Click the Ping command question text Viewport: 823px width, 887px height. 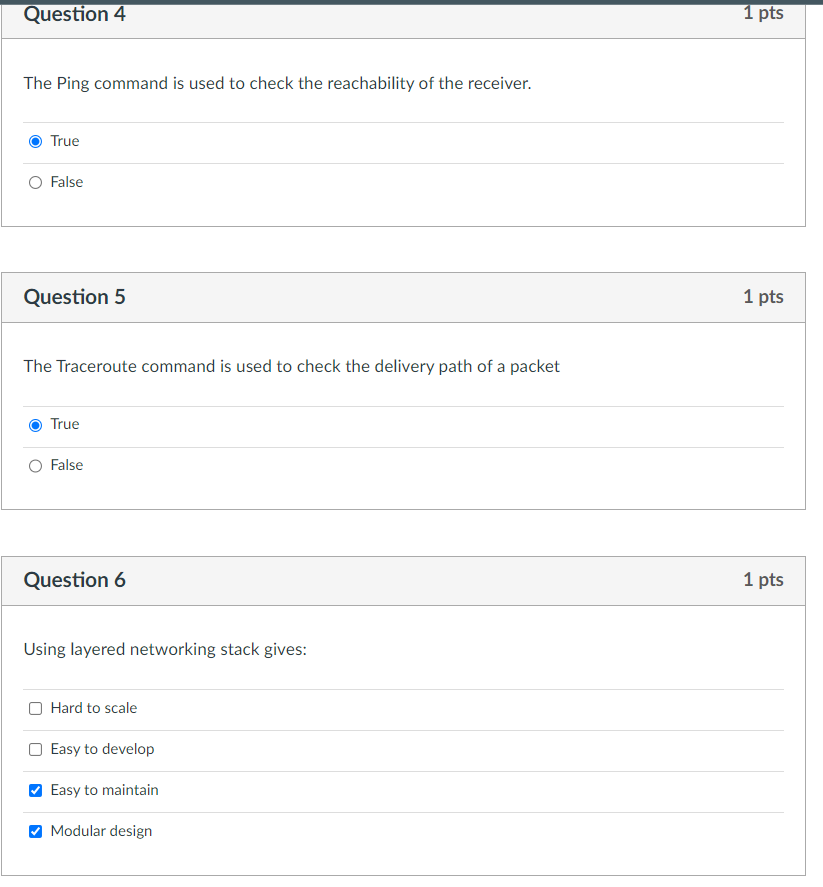point(277,83)
